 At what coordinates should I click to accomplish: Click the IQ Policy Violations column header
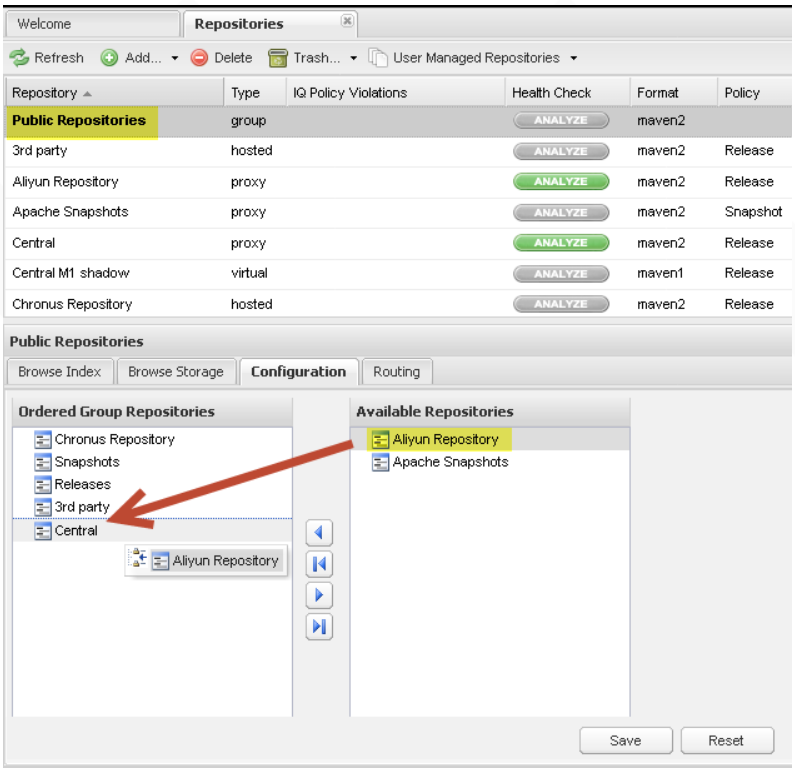tap(395, 93)
